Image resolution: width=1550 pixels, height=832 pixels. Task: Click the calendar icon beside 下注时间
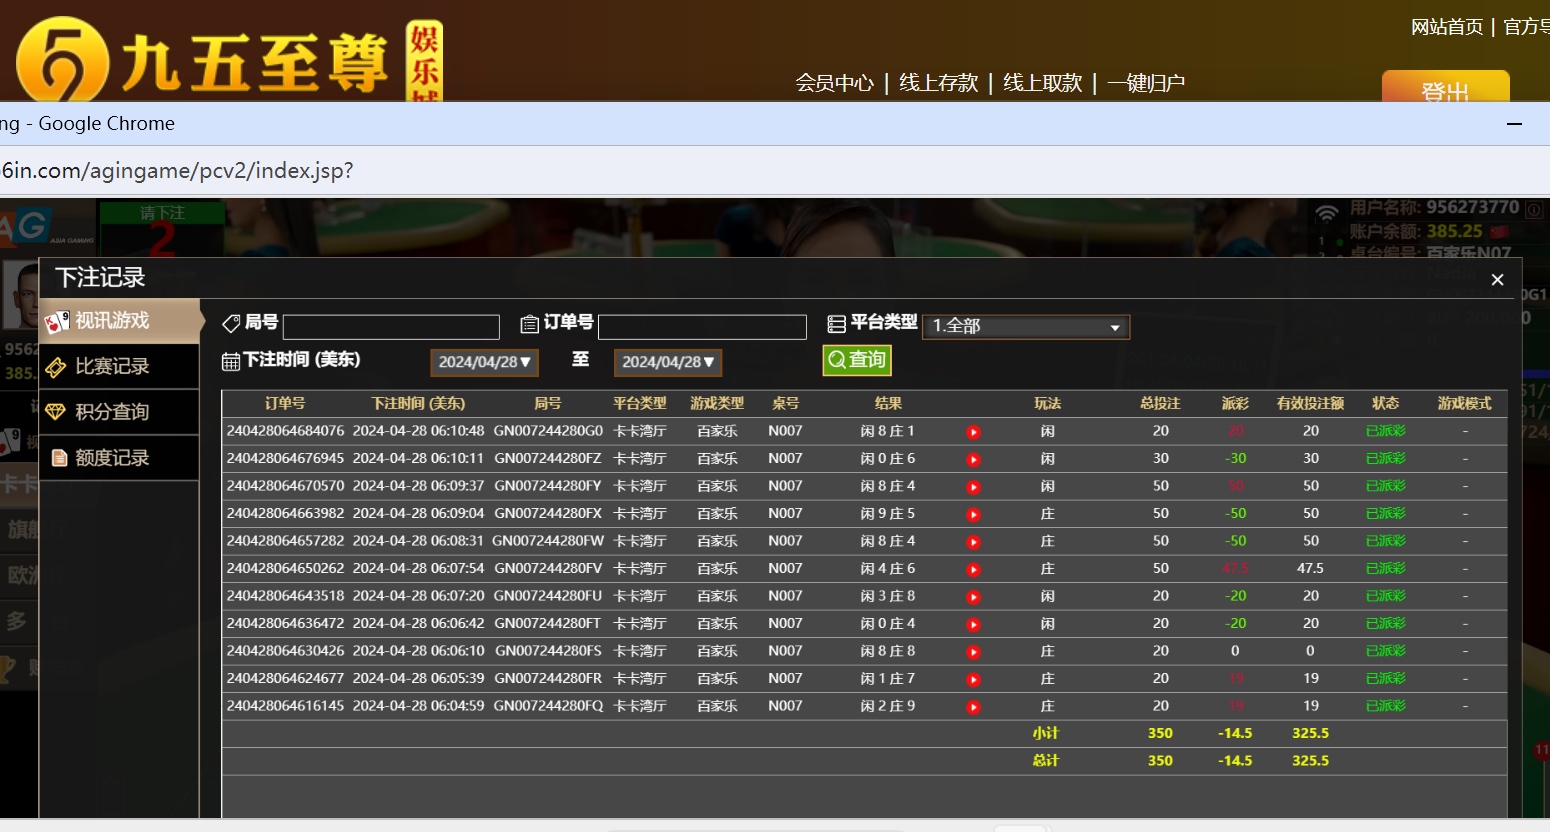pyautogui.click(x=230, y=361)
